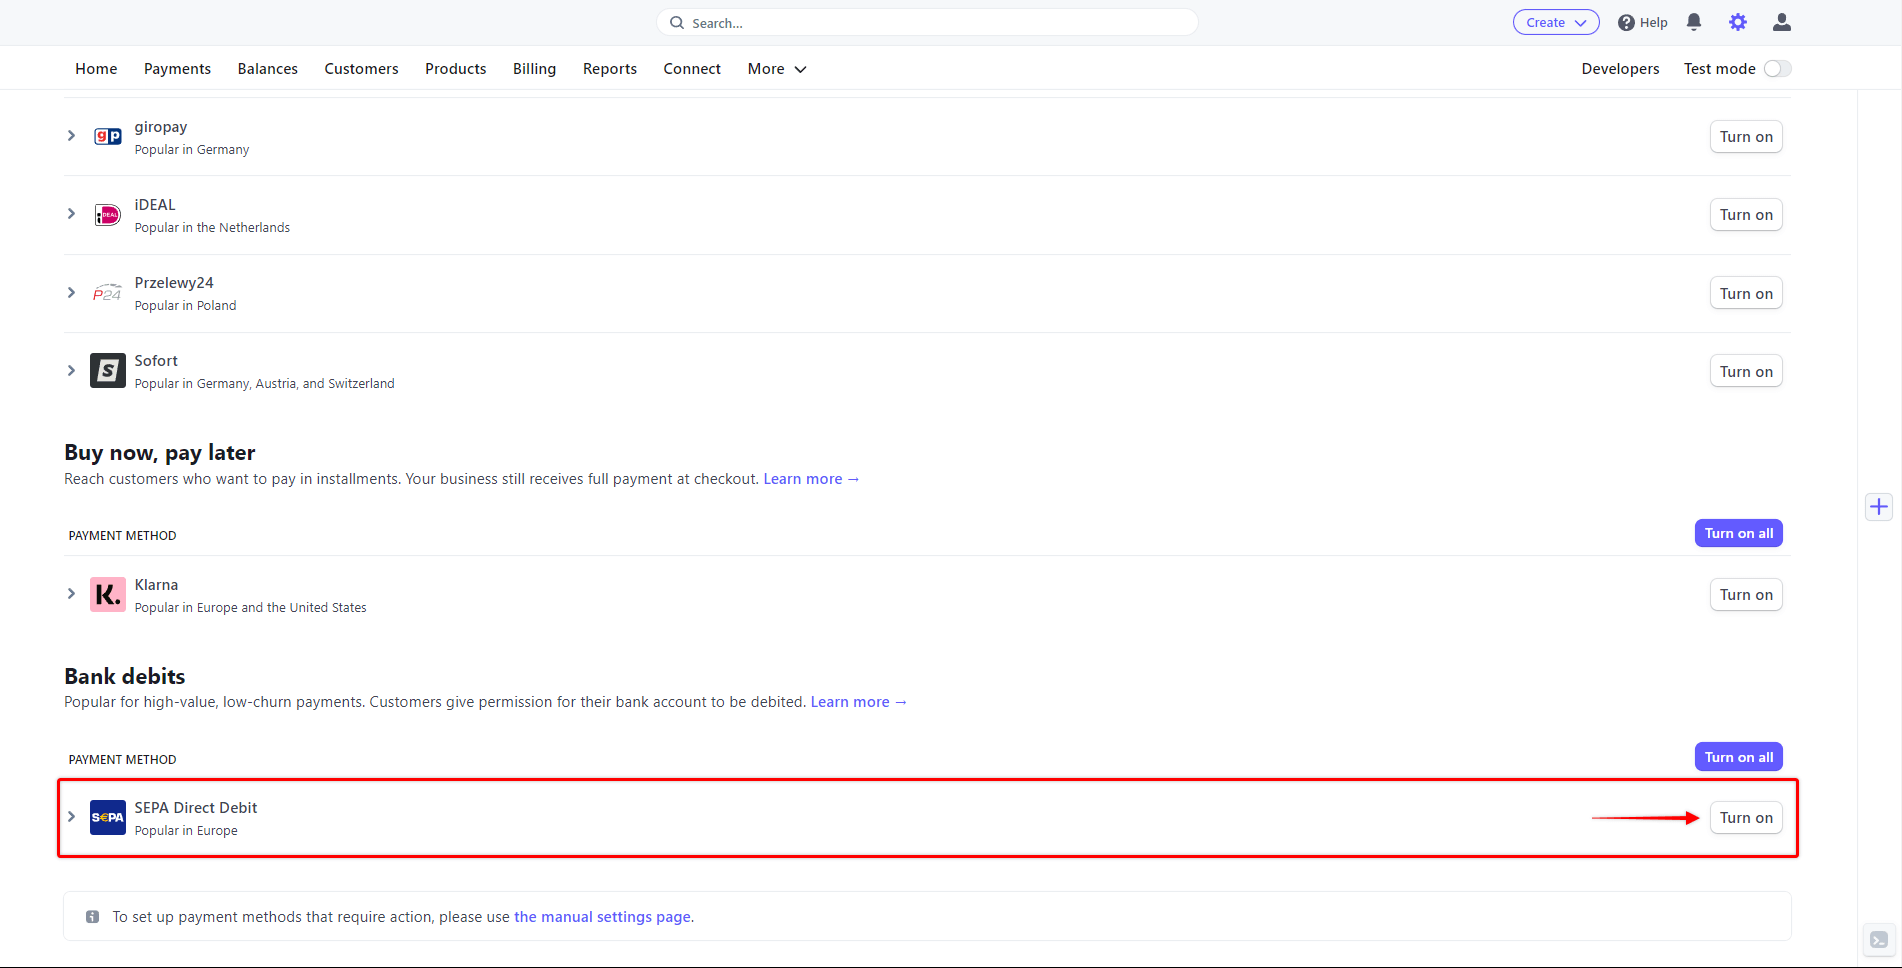Open the Create dropdown button
The image size is (1902, 968).
1555,23
